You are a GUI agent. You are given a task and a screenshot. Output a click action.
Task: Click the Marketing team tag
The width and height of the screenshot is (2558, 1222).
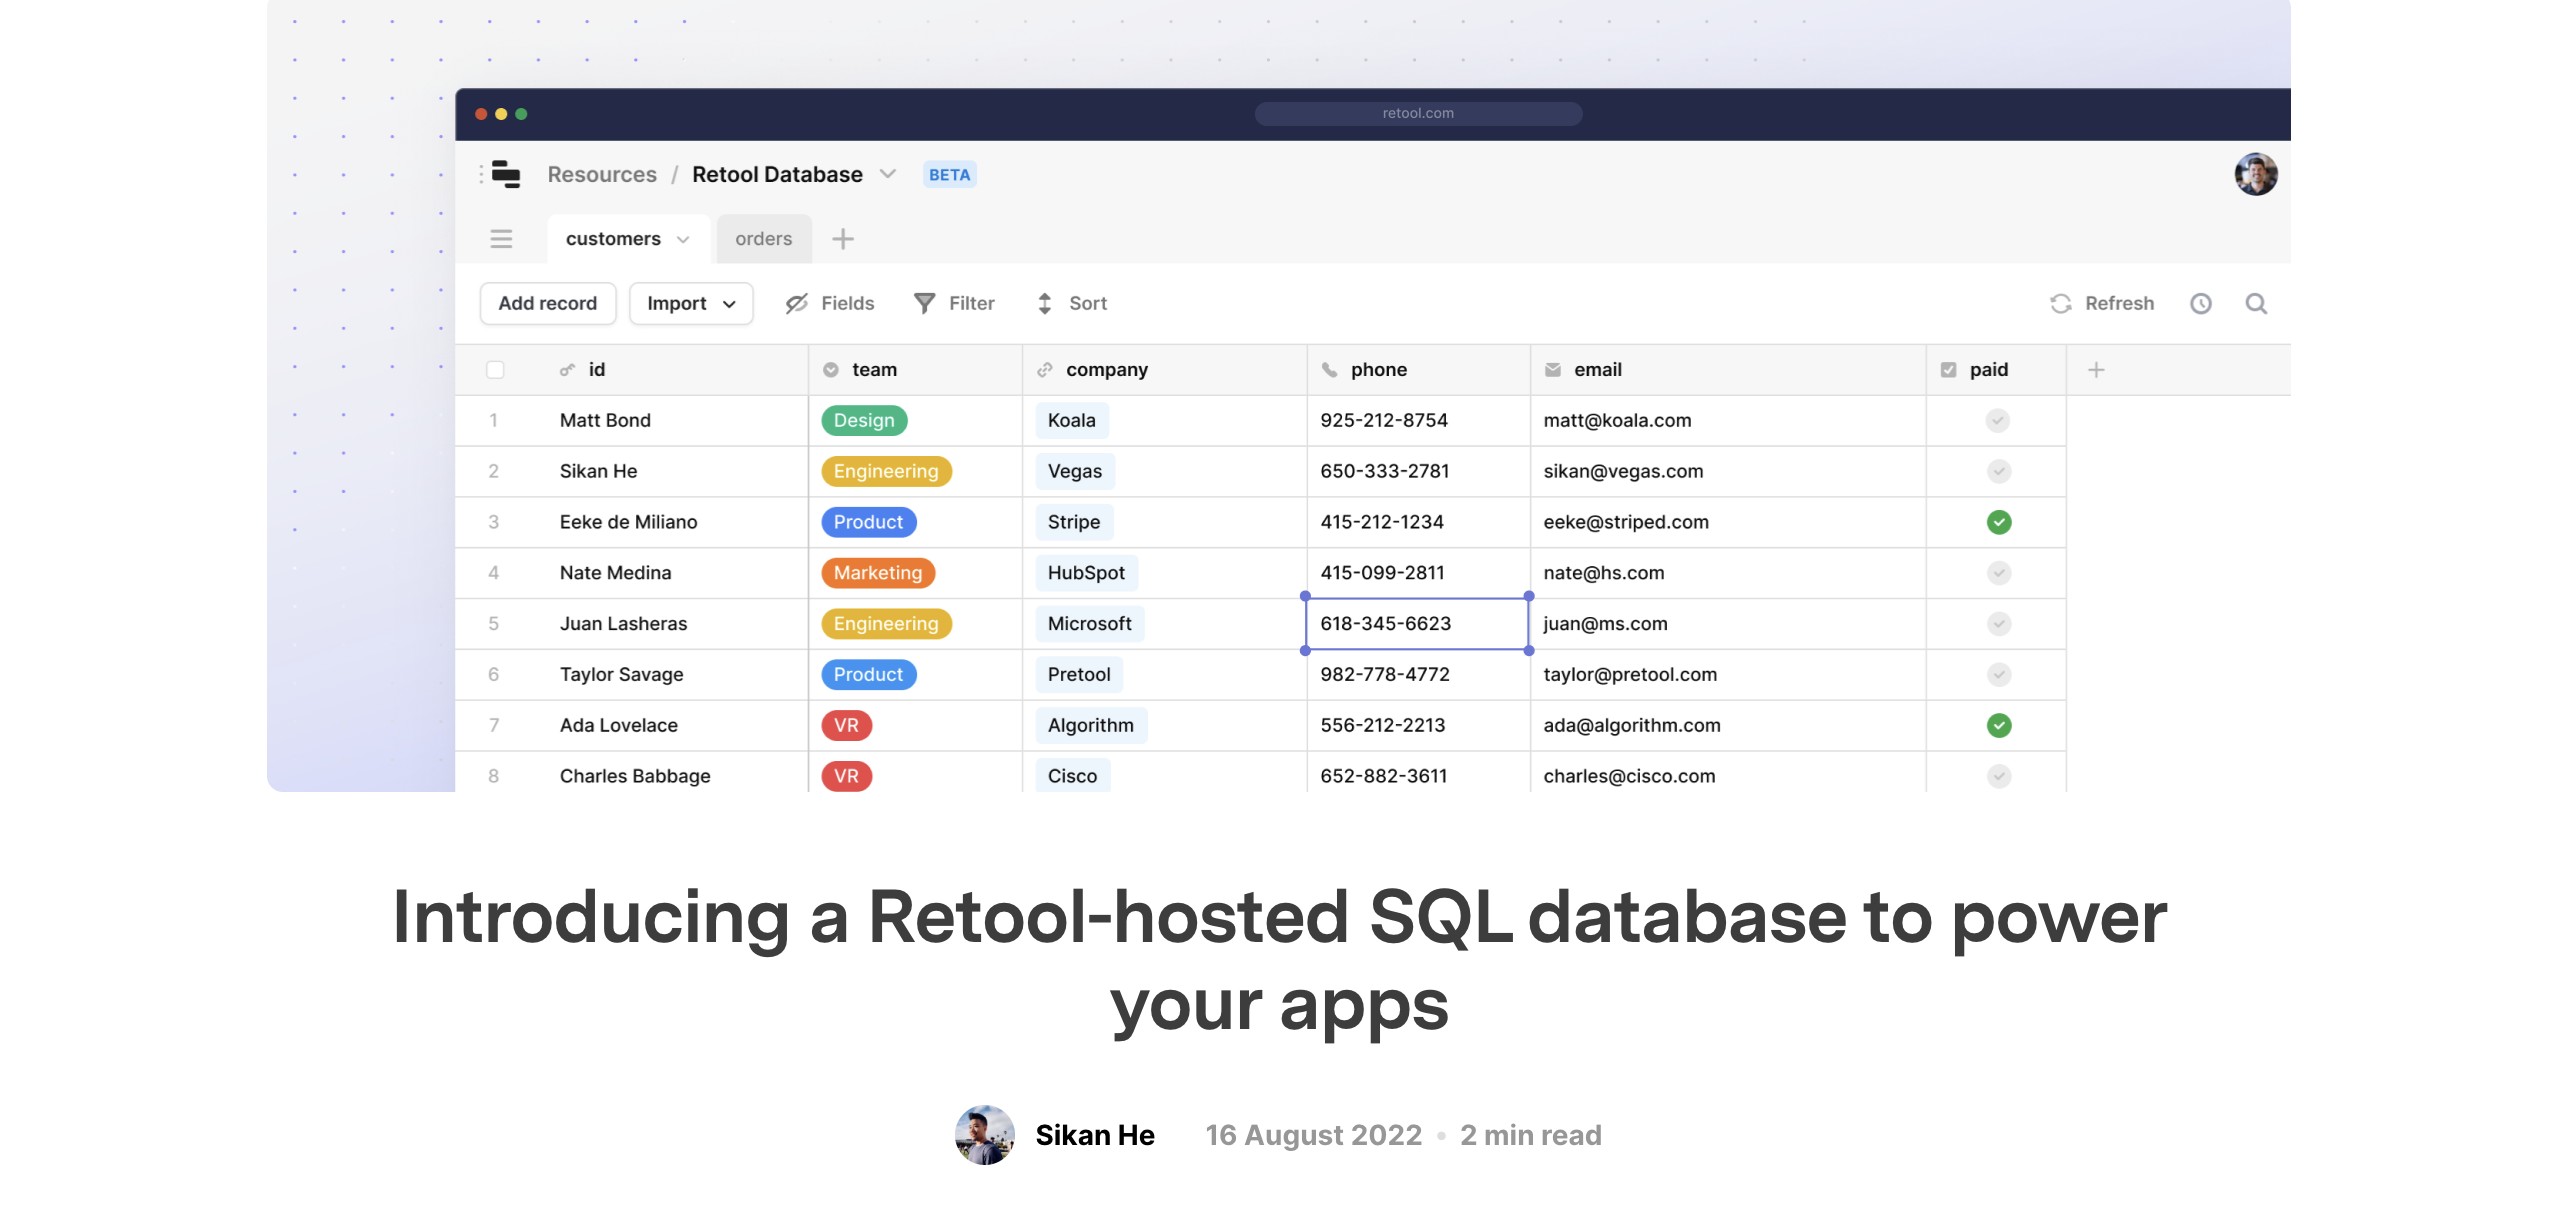[x=878, y=573]
